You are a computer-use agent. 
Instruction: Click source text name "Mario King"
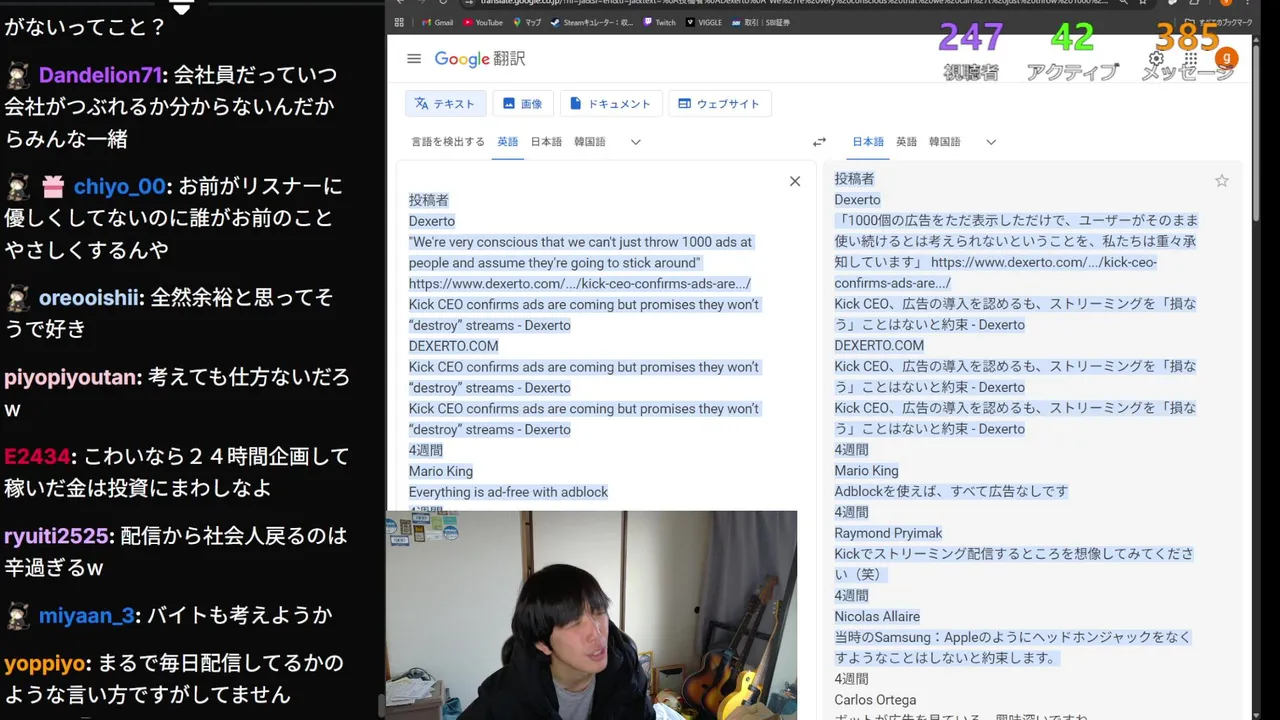[x=441, y=471]
